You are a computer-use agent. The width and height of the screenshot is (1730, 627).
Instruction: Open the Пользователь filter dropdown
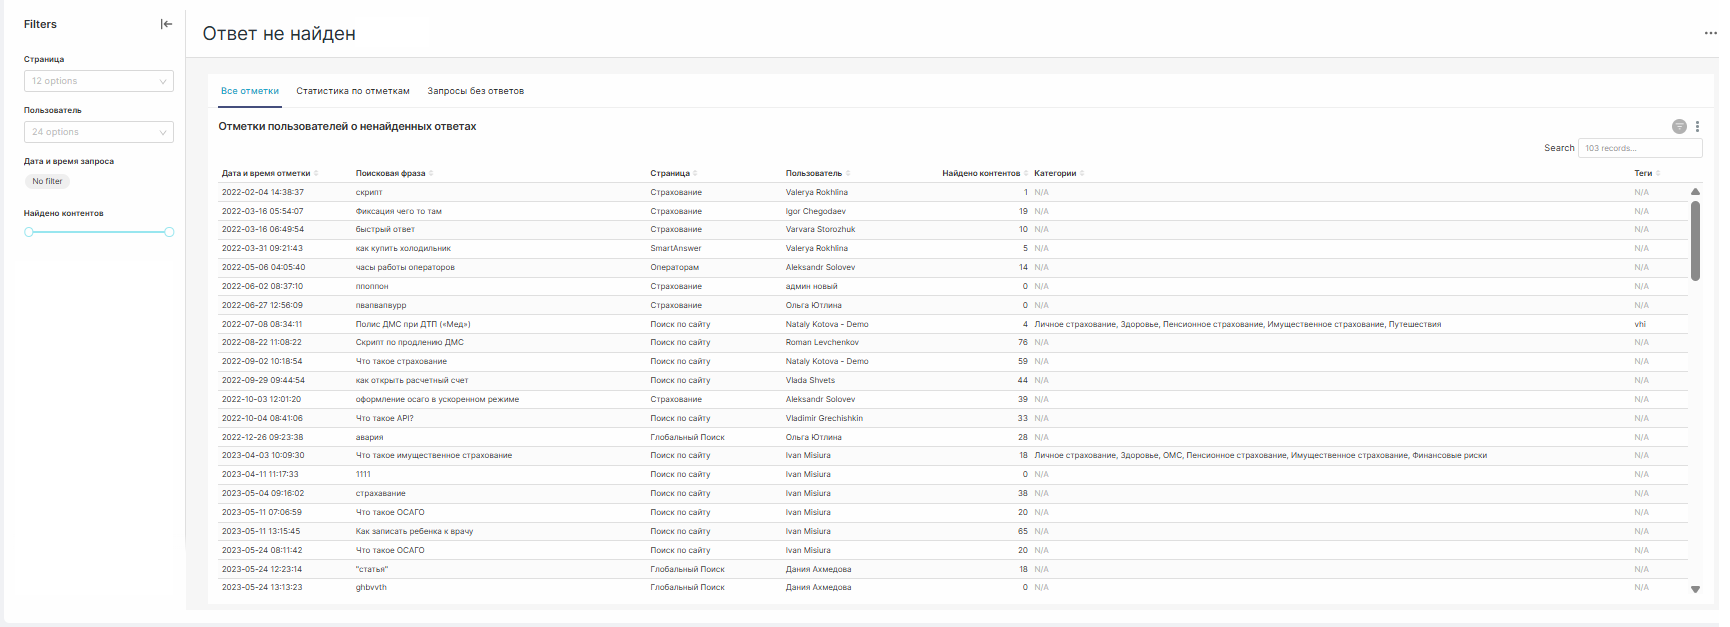tap(98, 132)
